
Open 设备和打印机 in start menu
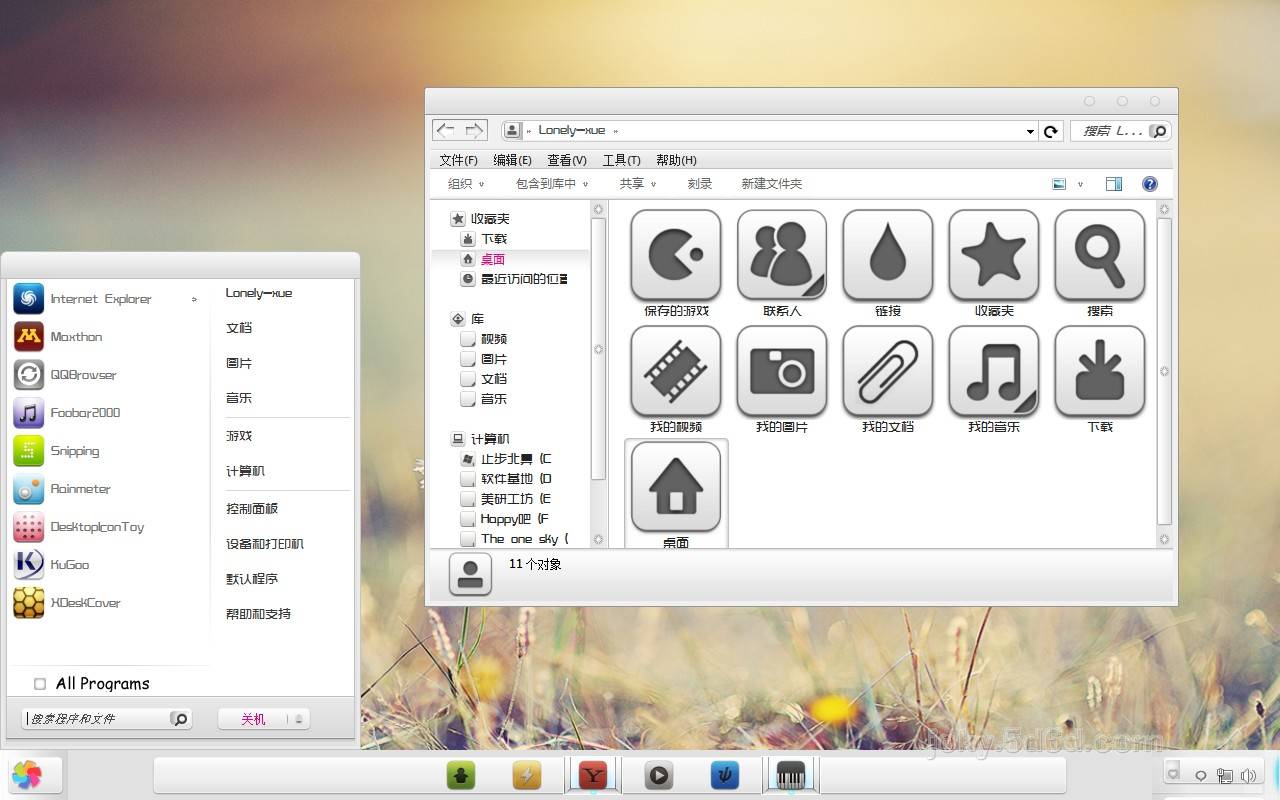(x=265, y=544)
